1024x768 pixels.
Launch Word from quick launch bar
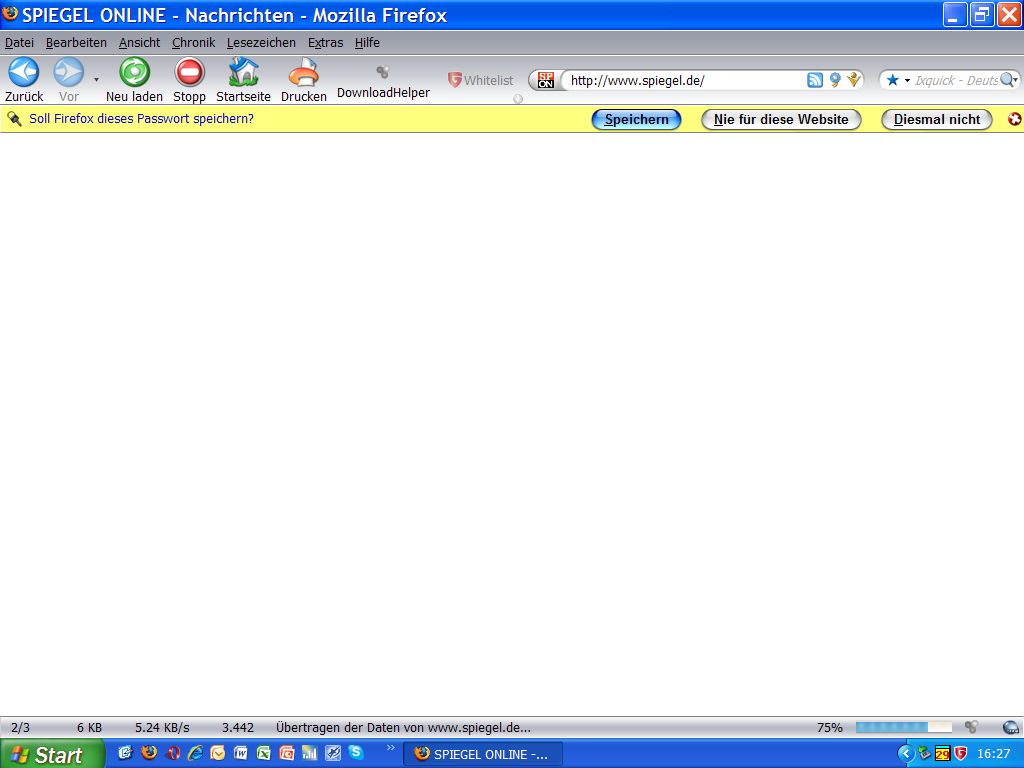[x=240, y=753]
